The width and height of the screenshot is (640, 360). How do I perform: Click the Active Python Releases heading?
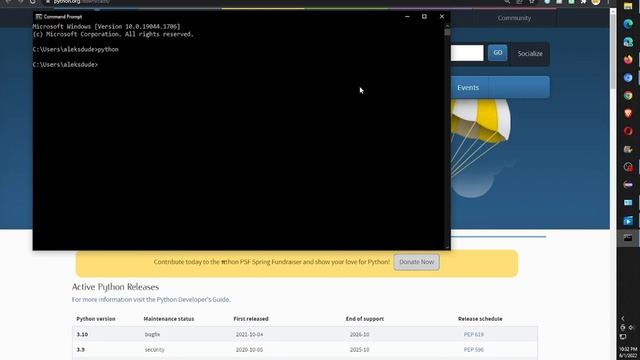coord(115,287)
